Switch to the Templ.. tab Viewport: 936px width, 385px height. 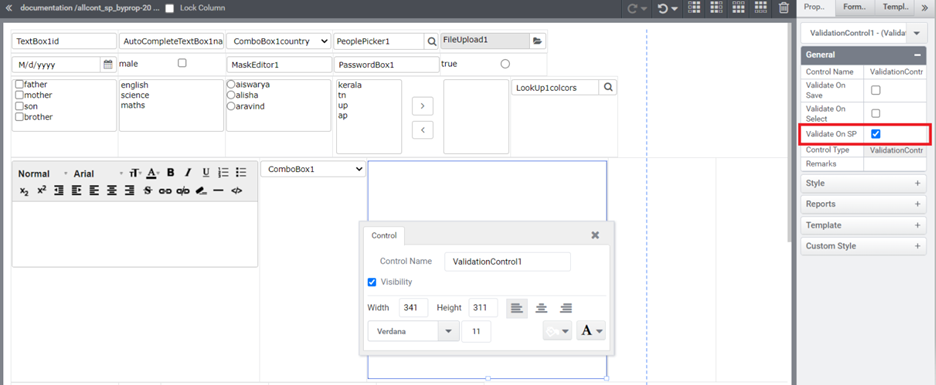point(895,7)
